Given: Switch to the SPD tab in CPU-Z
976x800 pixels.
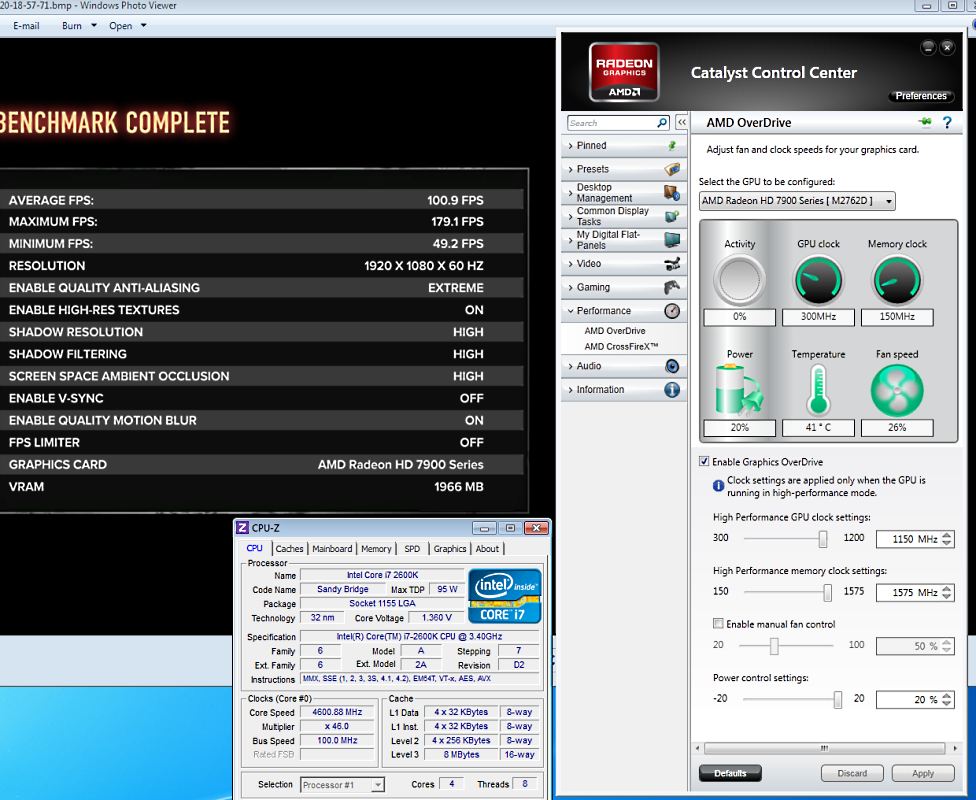Looking at the screenshot, I should tap(412, 548).
